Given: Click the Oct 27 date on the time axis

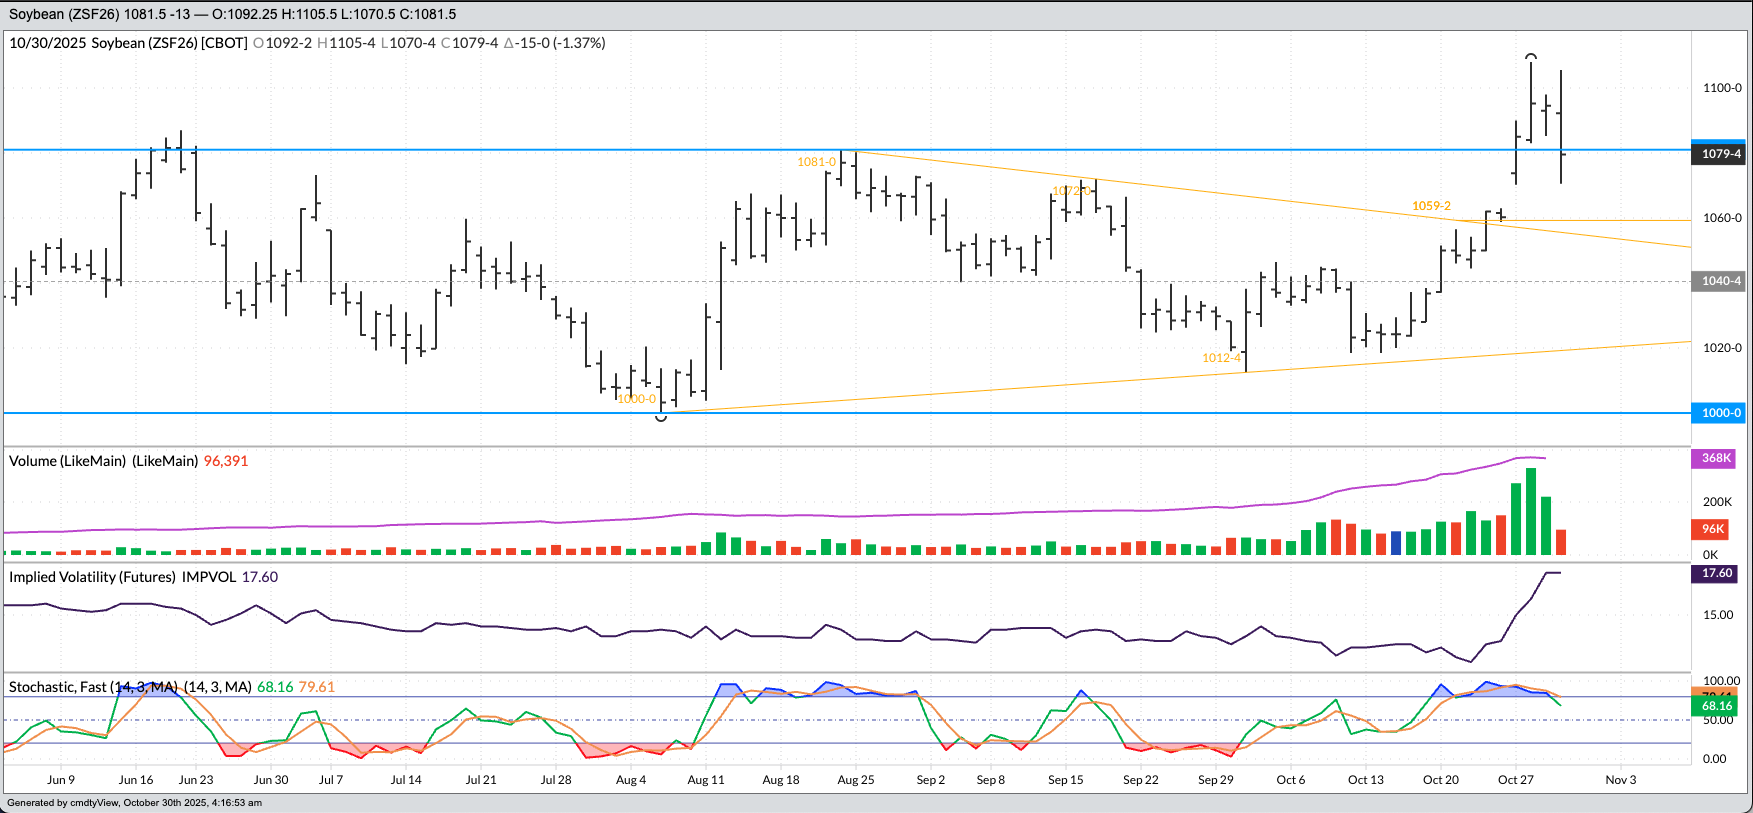Looking at the screenshot, I should (1515, 780).
